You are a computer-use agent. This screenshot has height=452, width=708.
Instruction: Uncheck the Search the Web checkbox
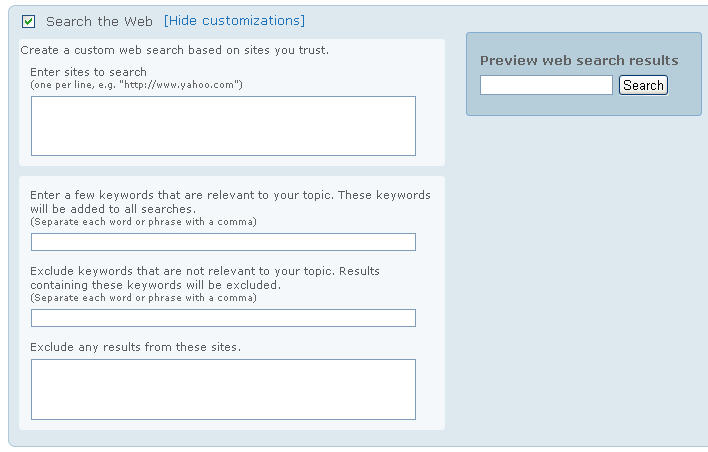pos(28,21)
